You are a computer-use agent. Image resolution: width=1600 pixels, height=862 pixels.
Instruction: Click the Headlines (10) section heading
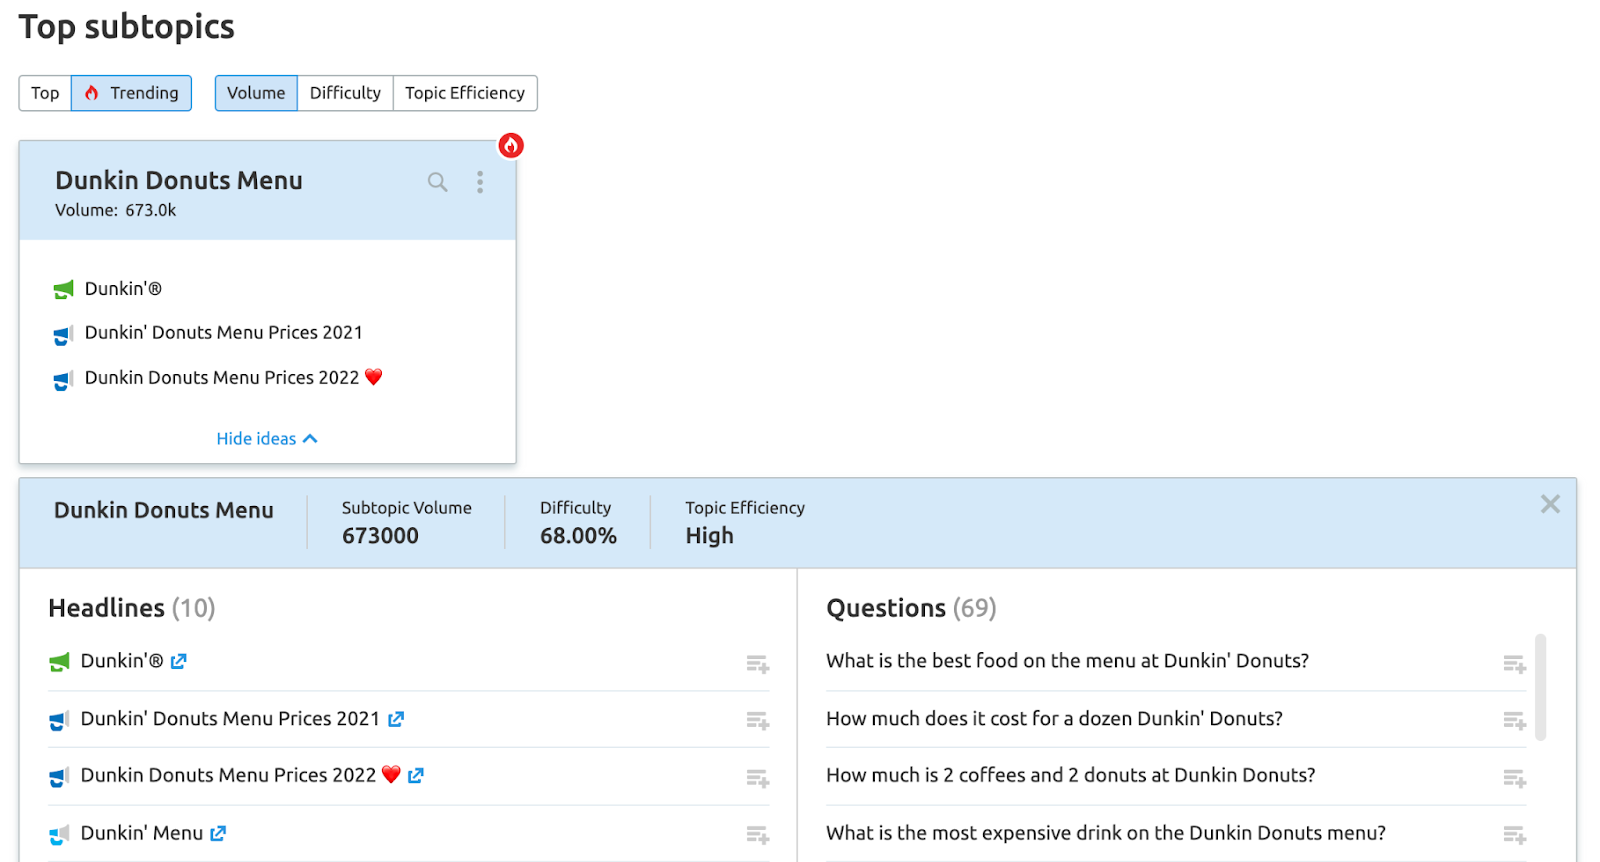tap(132, 608)
